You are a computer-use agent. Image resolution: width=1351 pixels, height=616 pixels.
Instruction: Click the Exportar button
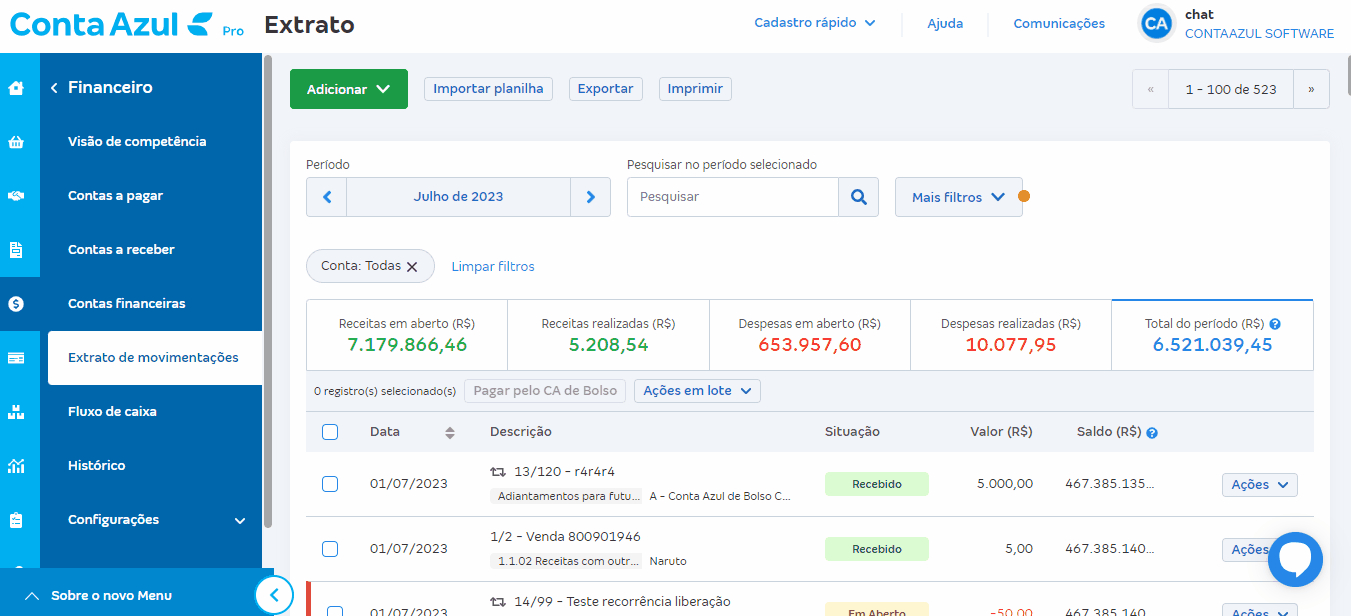pyautogui.click(x=606, y=89)
